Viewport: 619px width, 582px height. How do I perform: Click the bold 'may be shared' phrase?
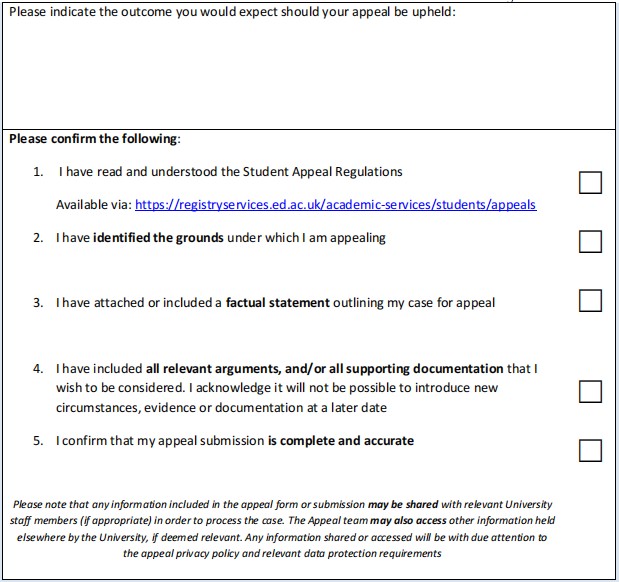tap(403, 505)
